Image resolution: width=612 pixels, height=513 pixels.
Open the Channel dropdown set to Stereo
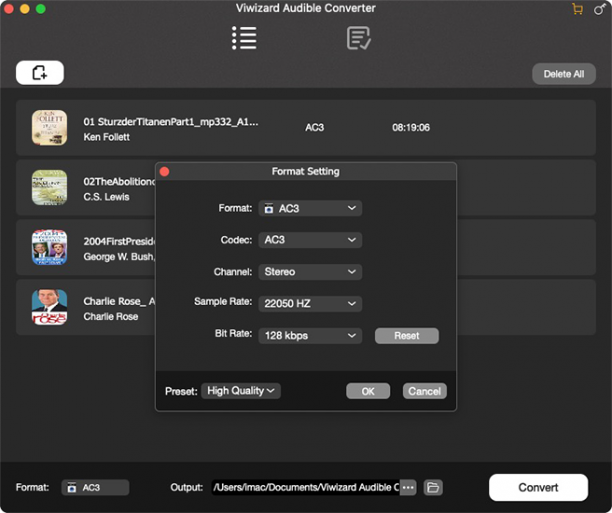pos(310,272)
